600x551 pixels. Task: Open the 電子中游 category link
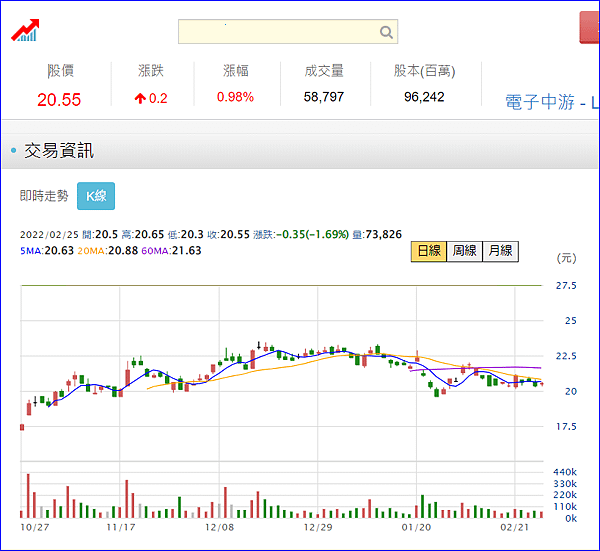(551, 103)
